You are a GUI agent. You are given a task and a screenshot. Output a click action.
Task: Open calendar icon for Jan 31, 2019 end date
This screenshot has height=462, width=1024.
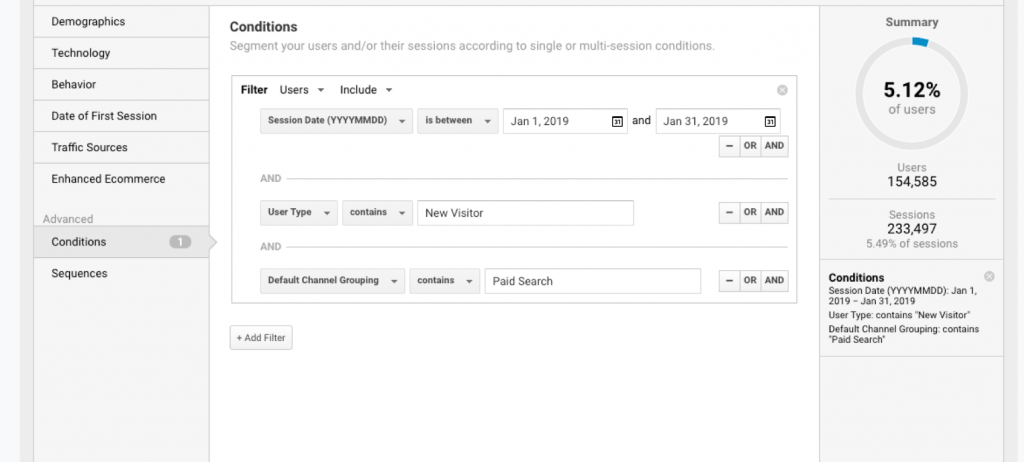point(770,121)
